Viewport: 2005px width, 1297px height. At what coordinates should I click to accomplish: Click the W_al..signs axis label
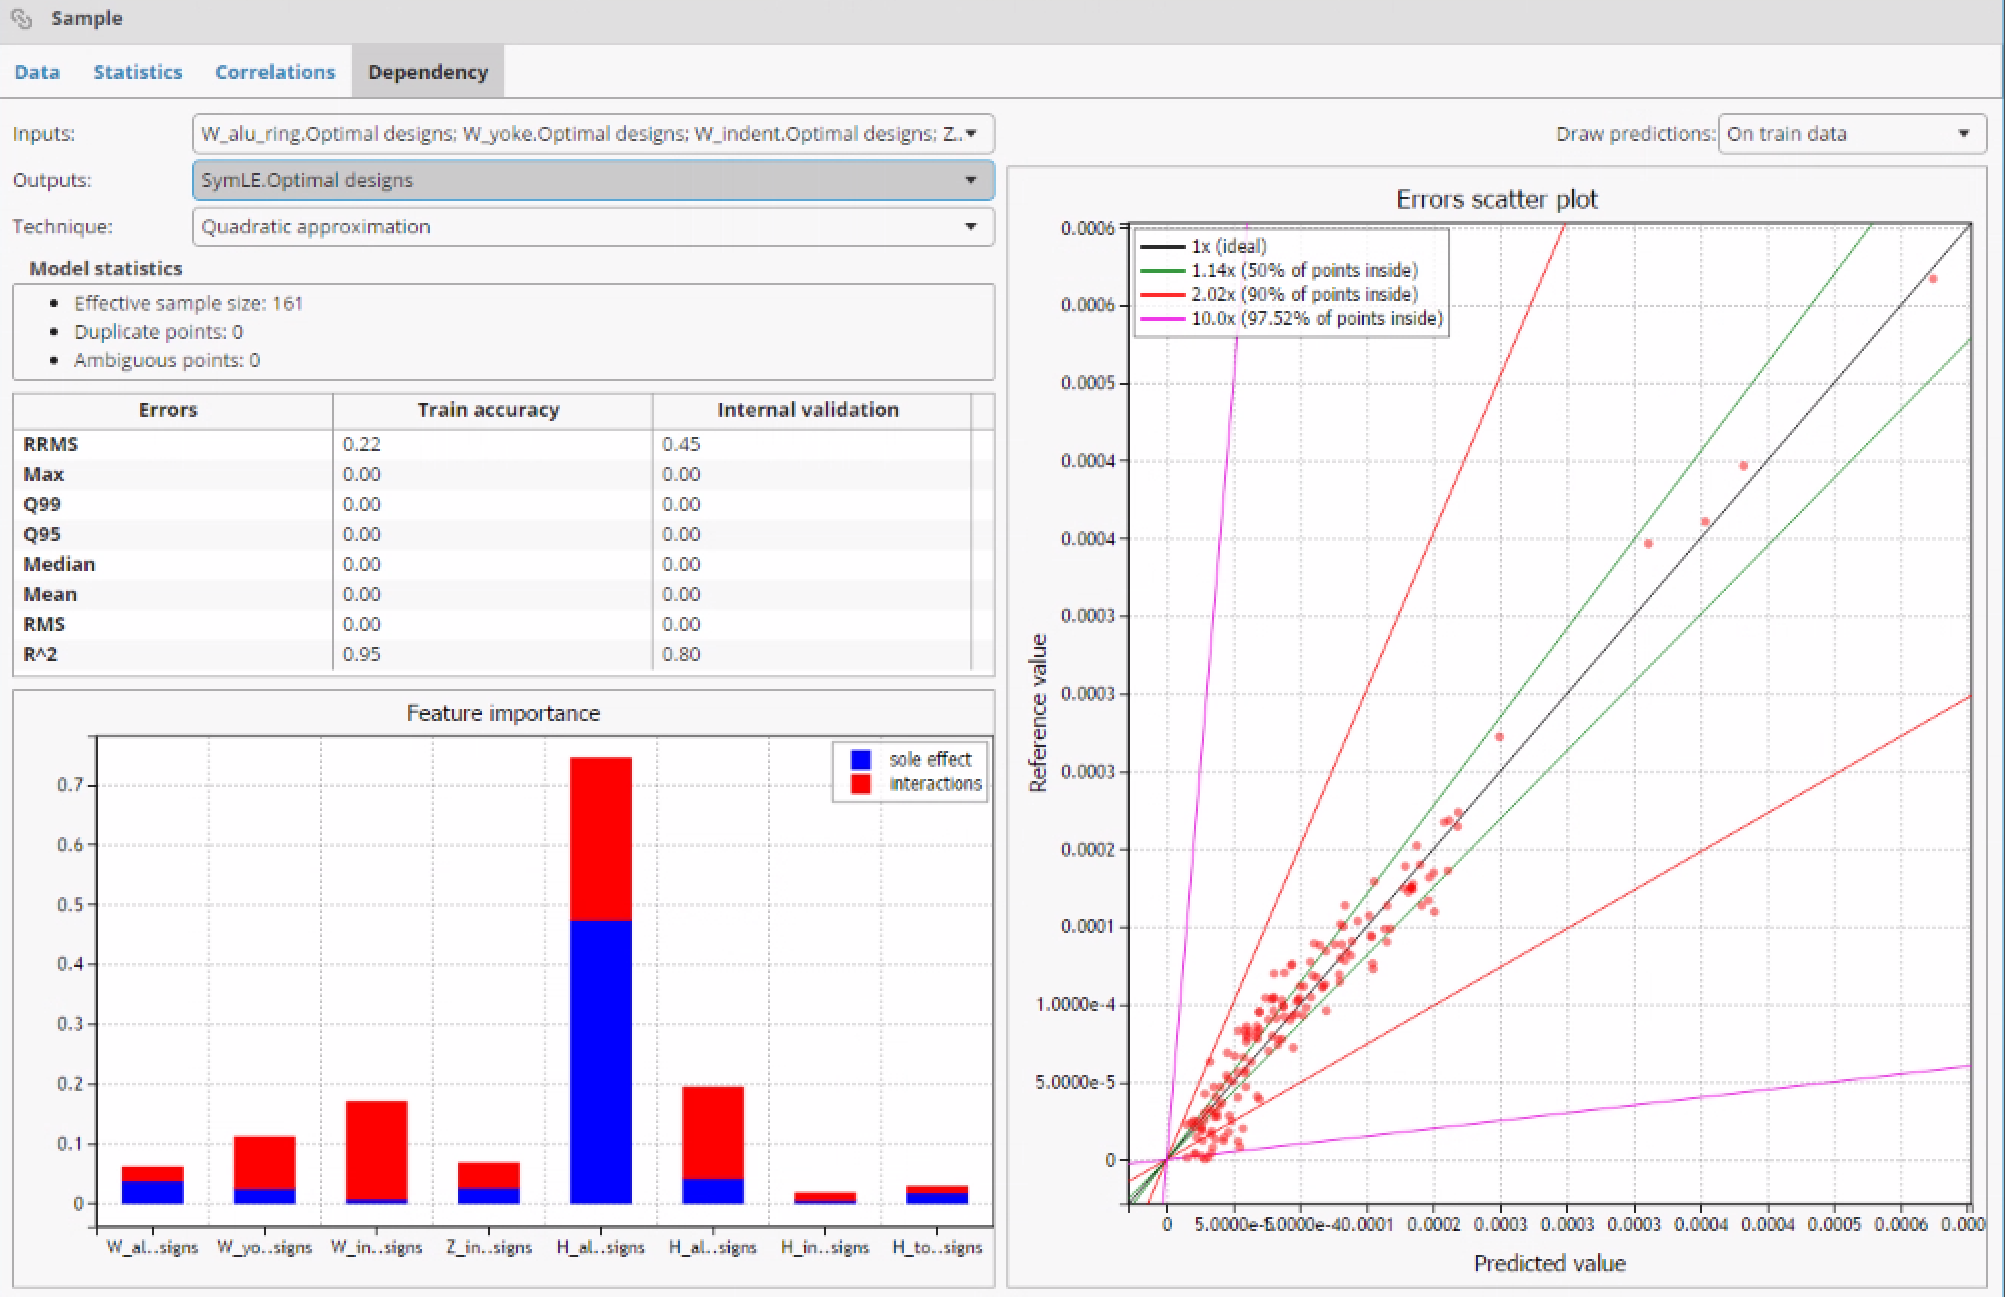(153, 1248)
